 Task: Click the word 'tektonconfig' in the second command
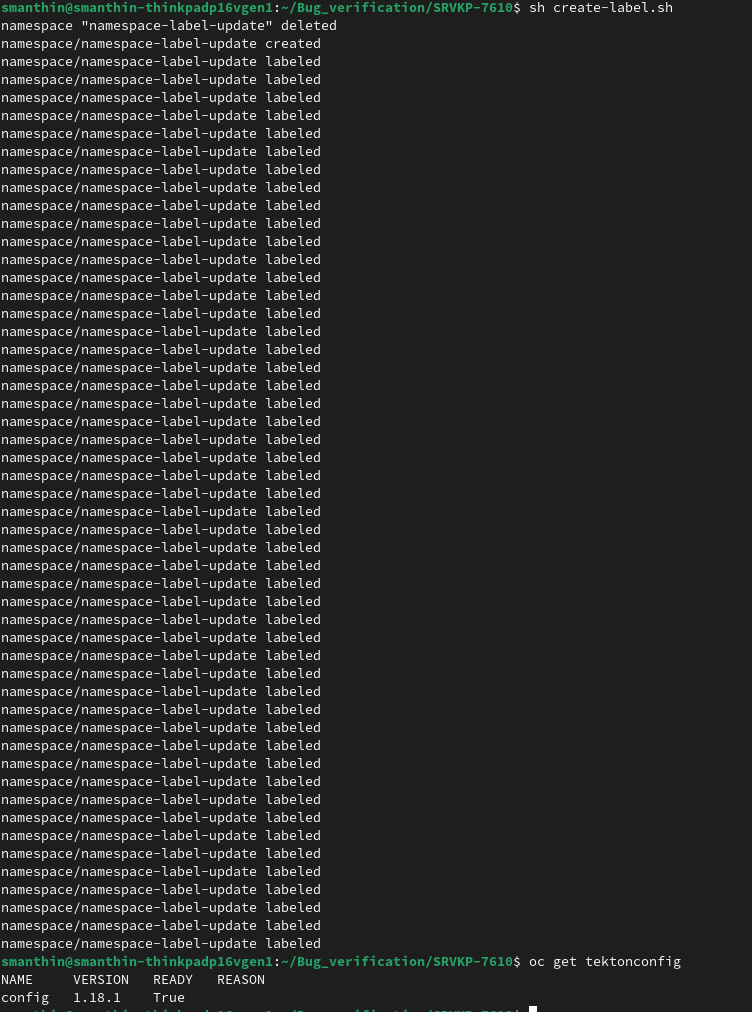coord(633,962)
